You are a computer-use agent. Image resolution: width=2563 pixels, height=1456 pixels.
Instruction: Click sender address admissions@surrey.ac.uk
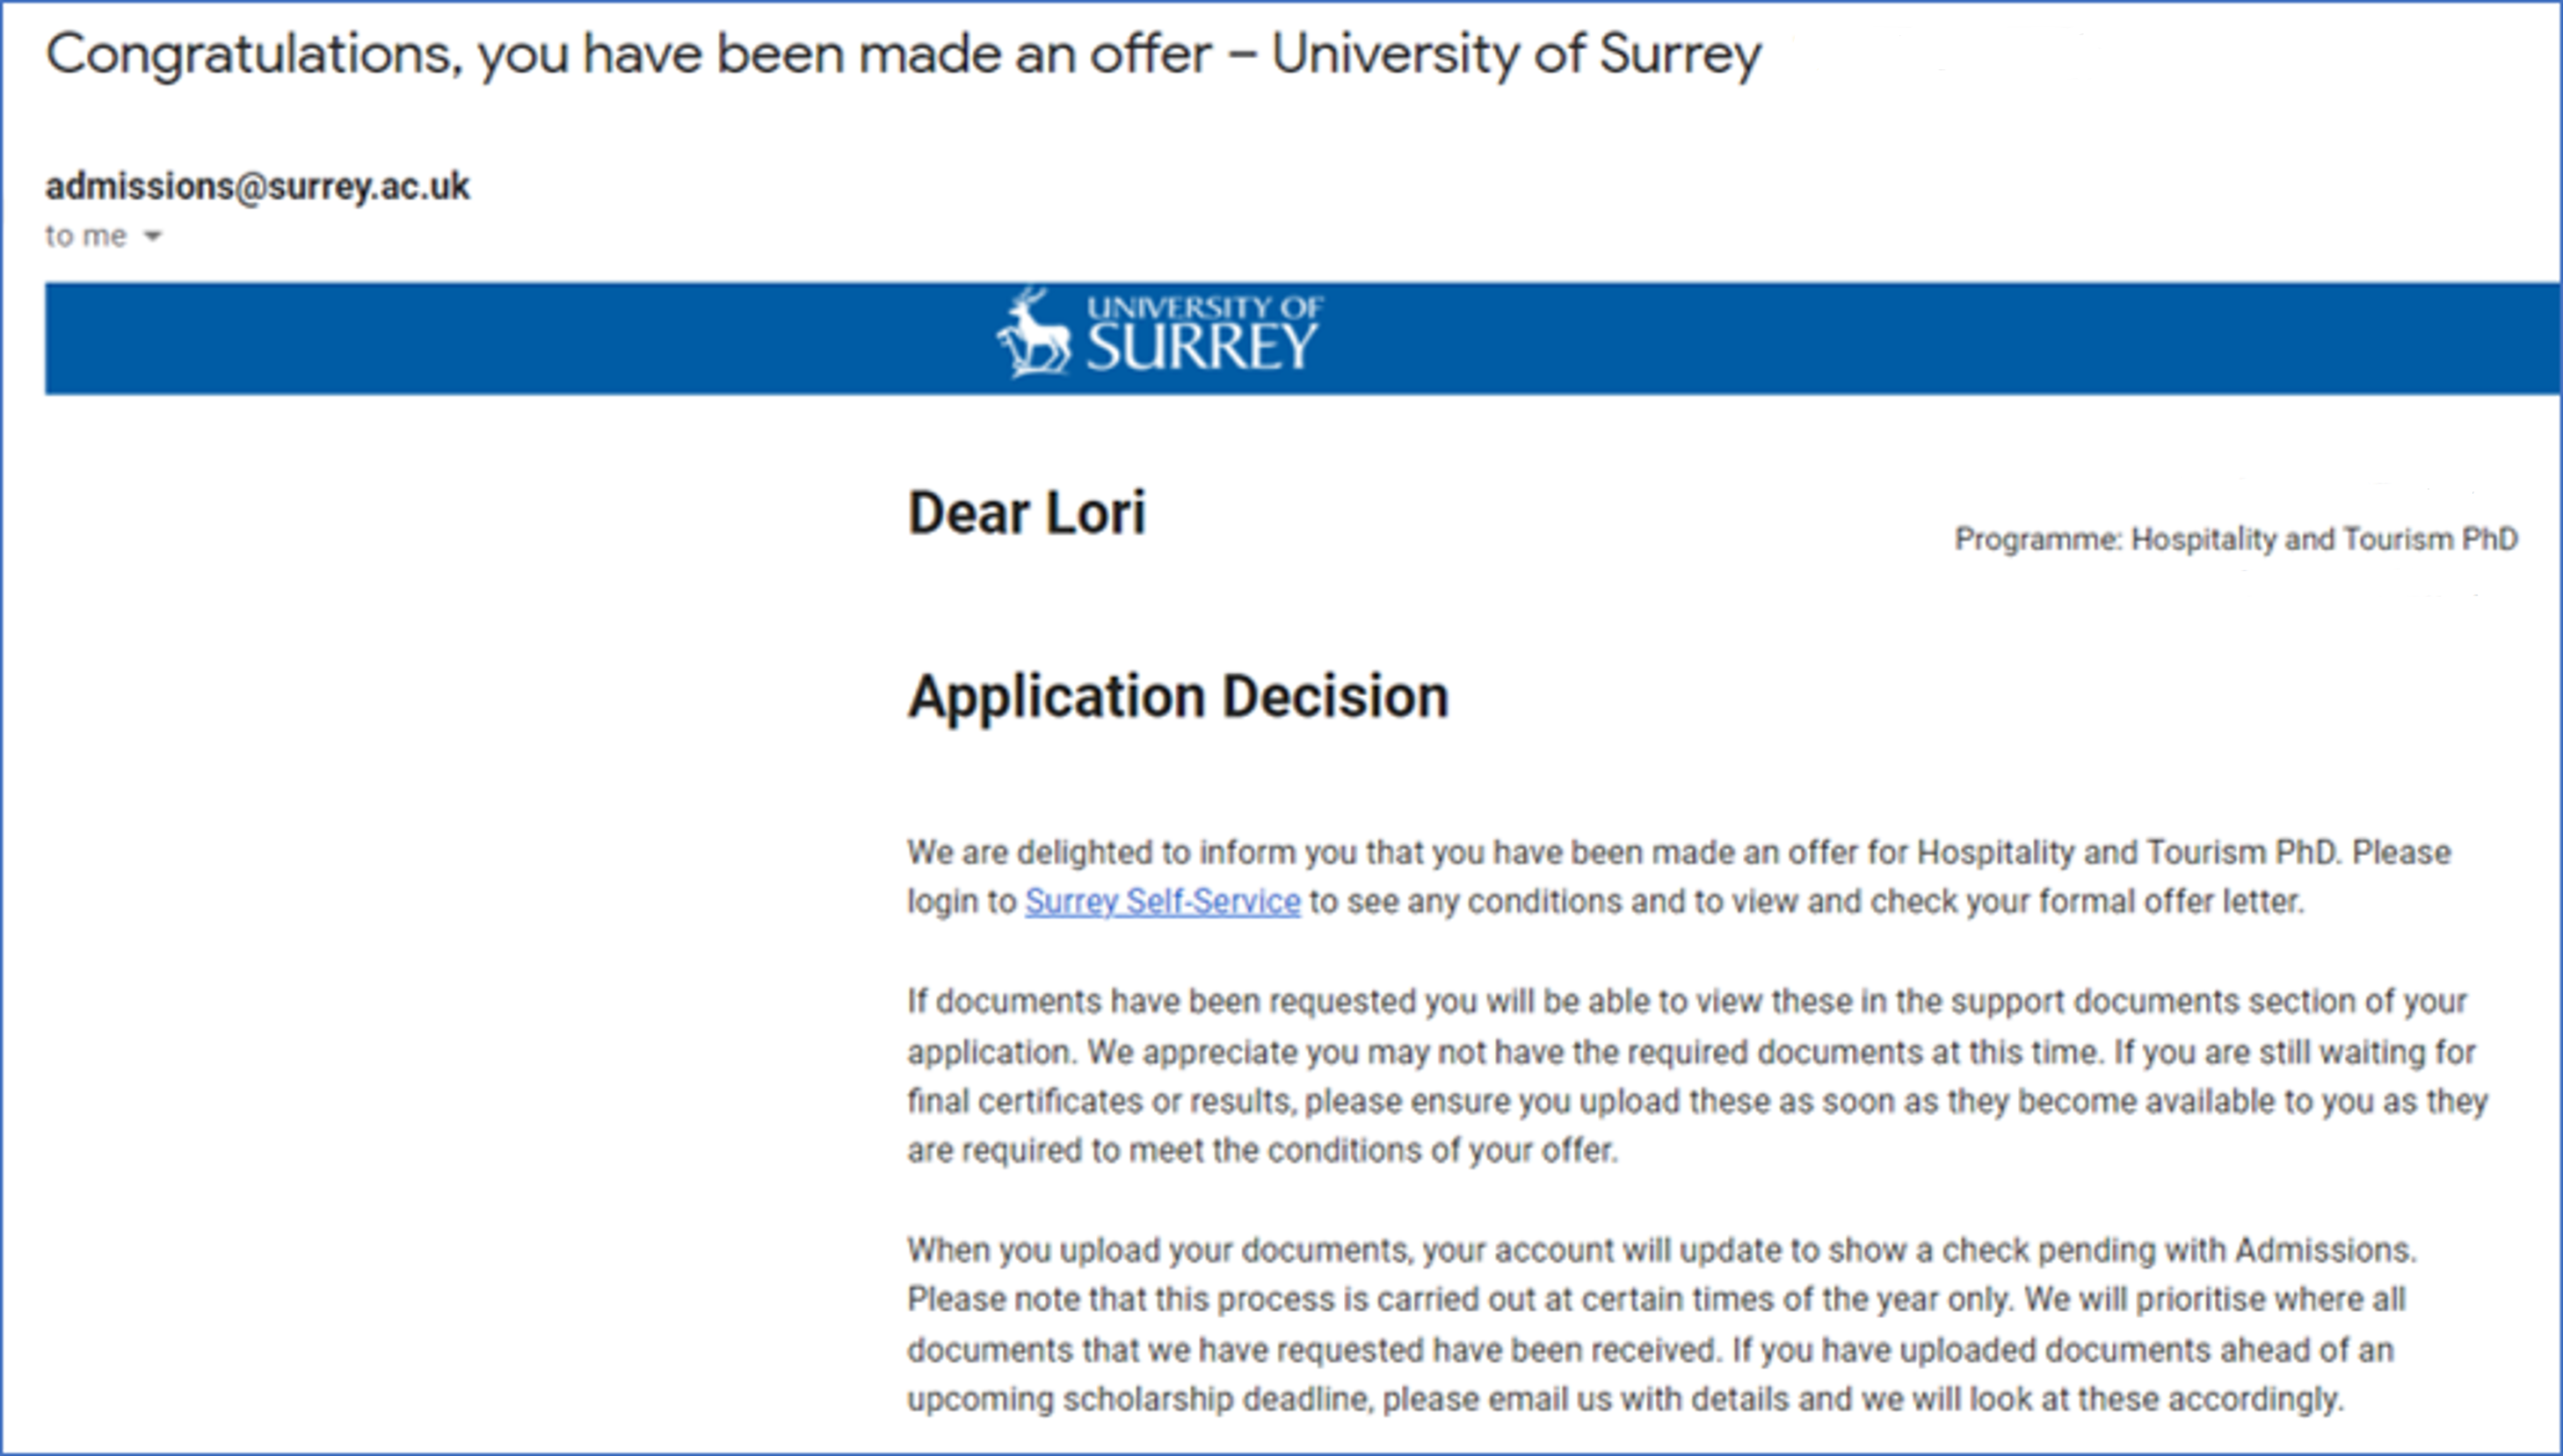[x=257, y=186]
